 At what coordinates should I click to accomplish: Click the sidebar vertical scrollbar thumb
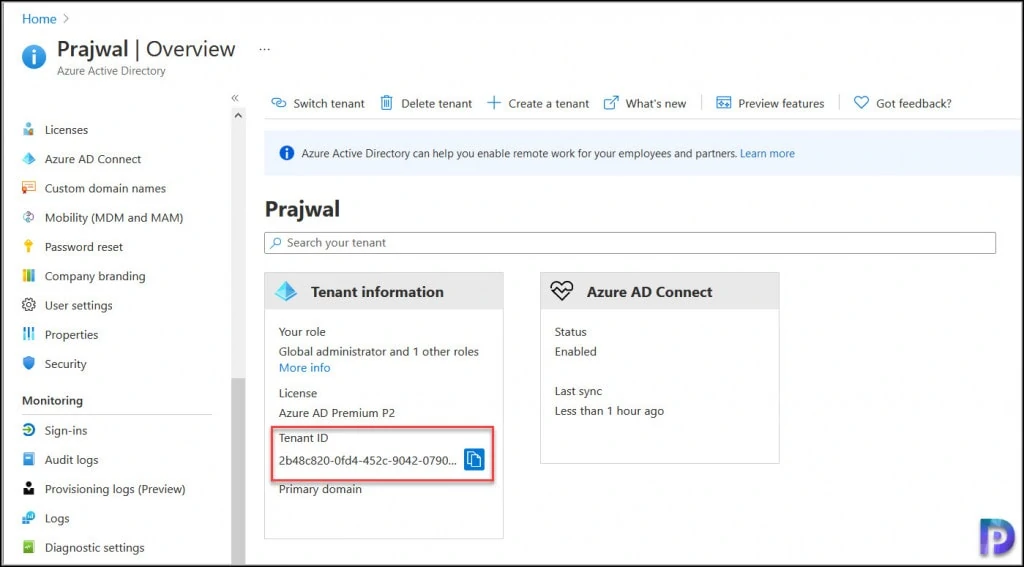coord(238,470)
